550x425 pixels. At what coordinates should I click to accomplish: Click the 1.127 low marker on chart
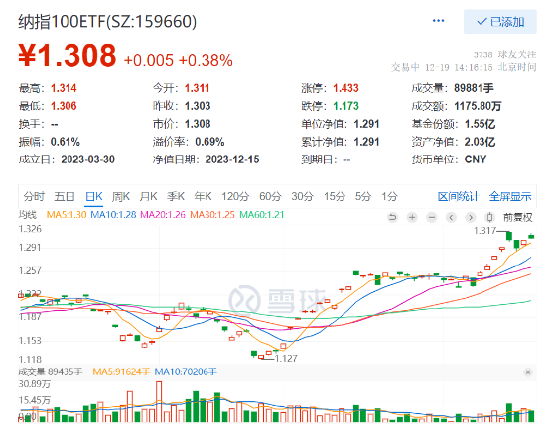tap(286, 359)
